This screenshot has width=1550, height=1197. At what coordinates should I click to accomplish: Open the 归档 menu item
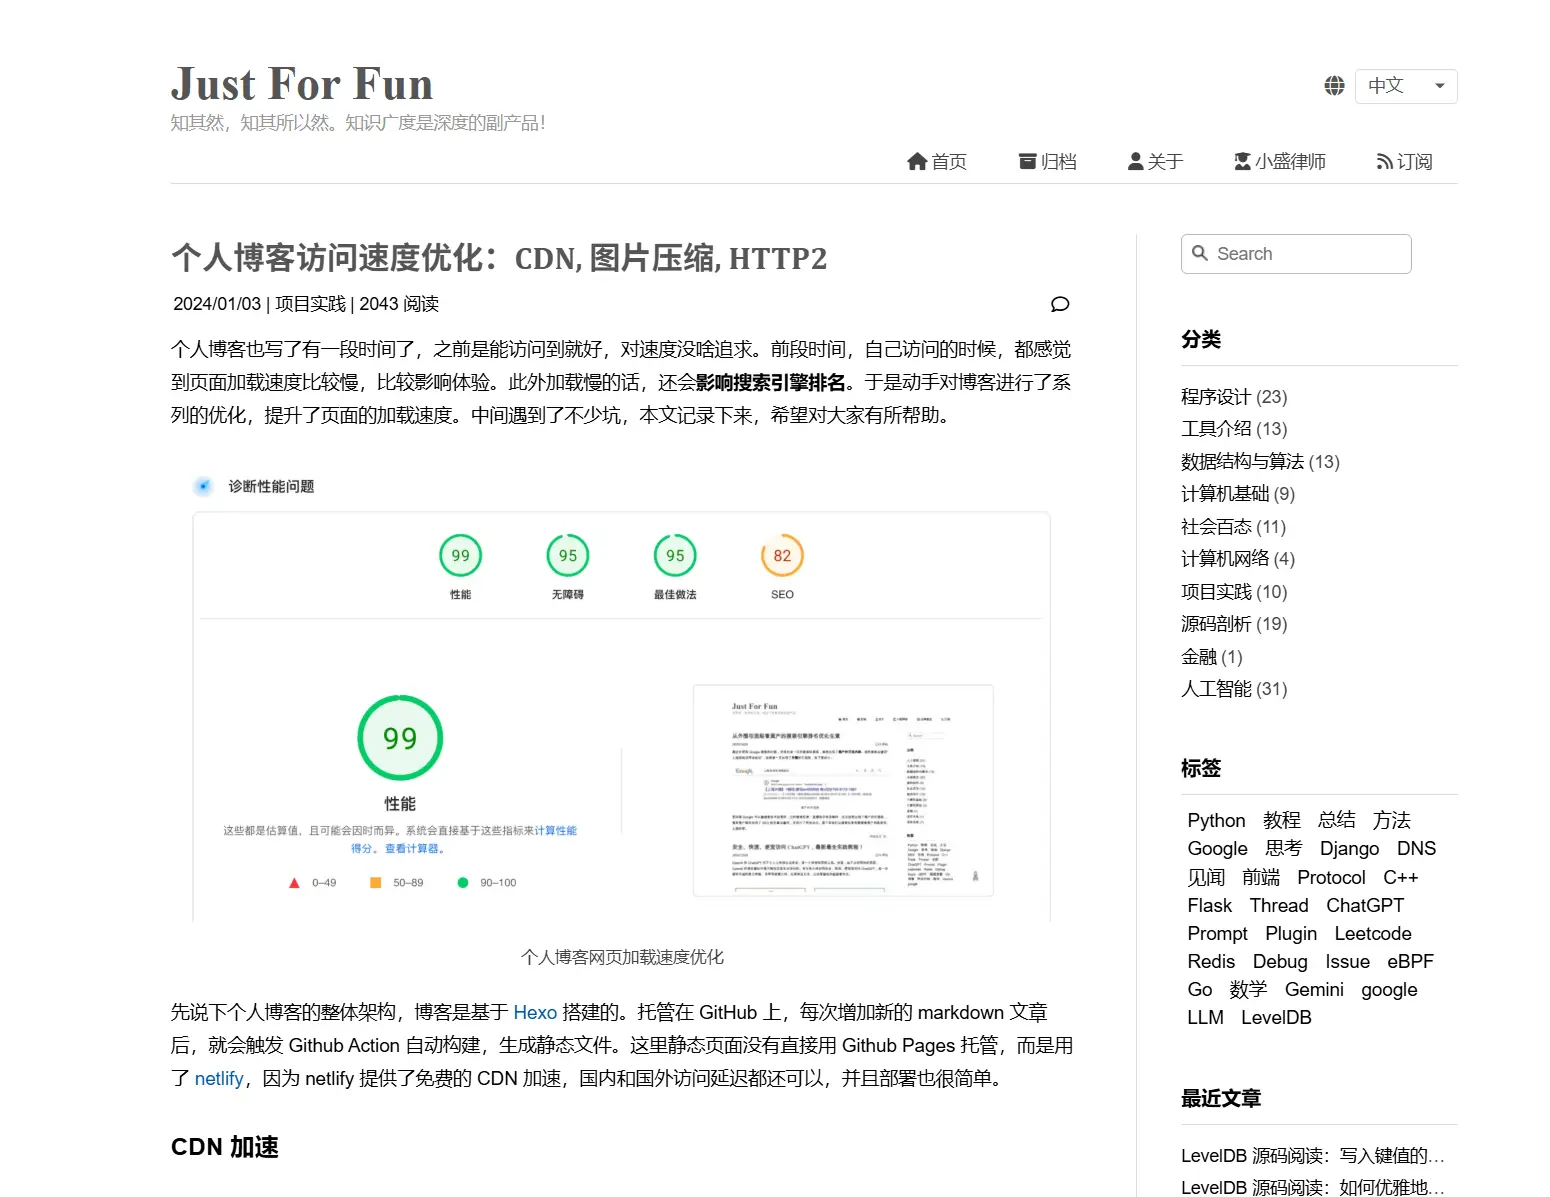click(x=1058, y=162)
